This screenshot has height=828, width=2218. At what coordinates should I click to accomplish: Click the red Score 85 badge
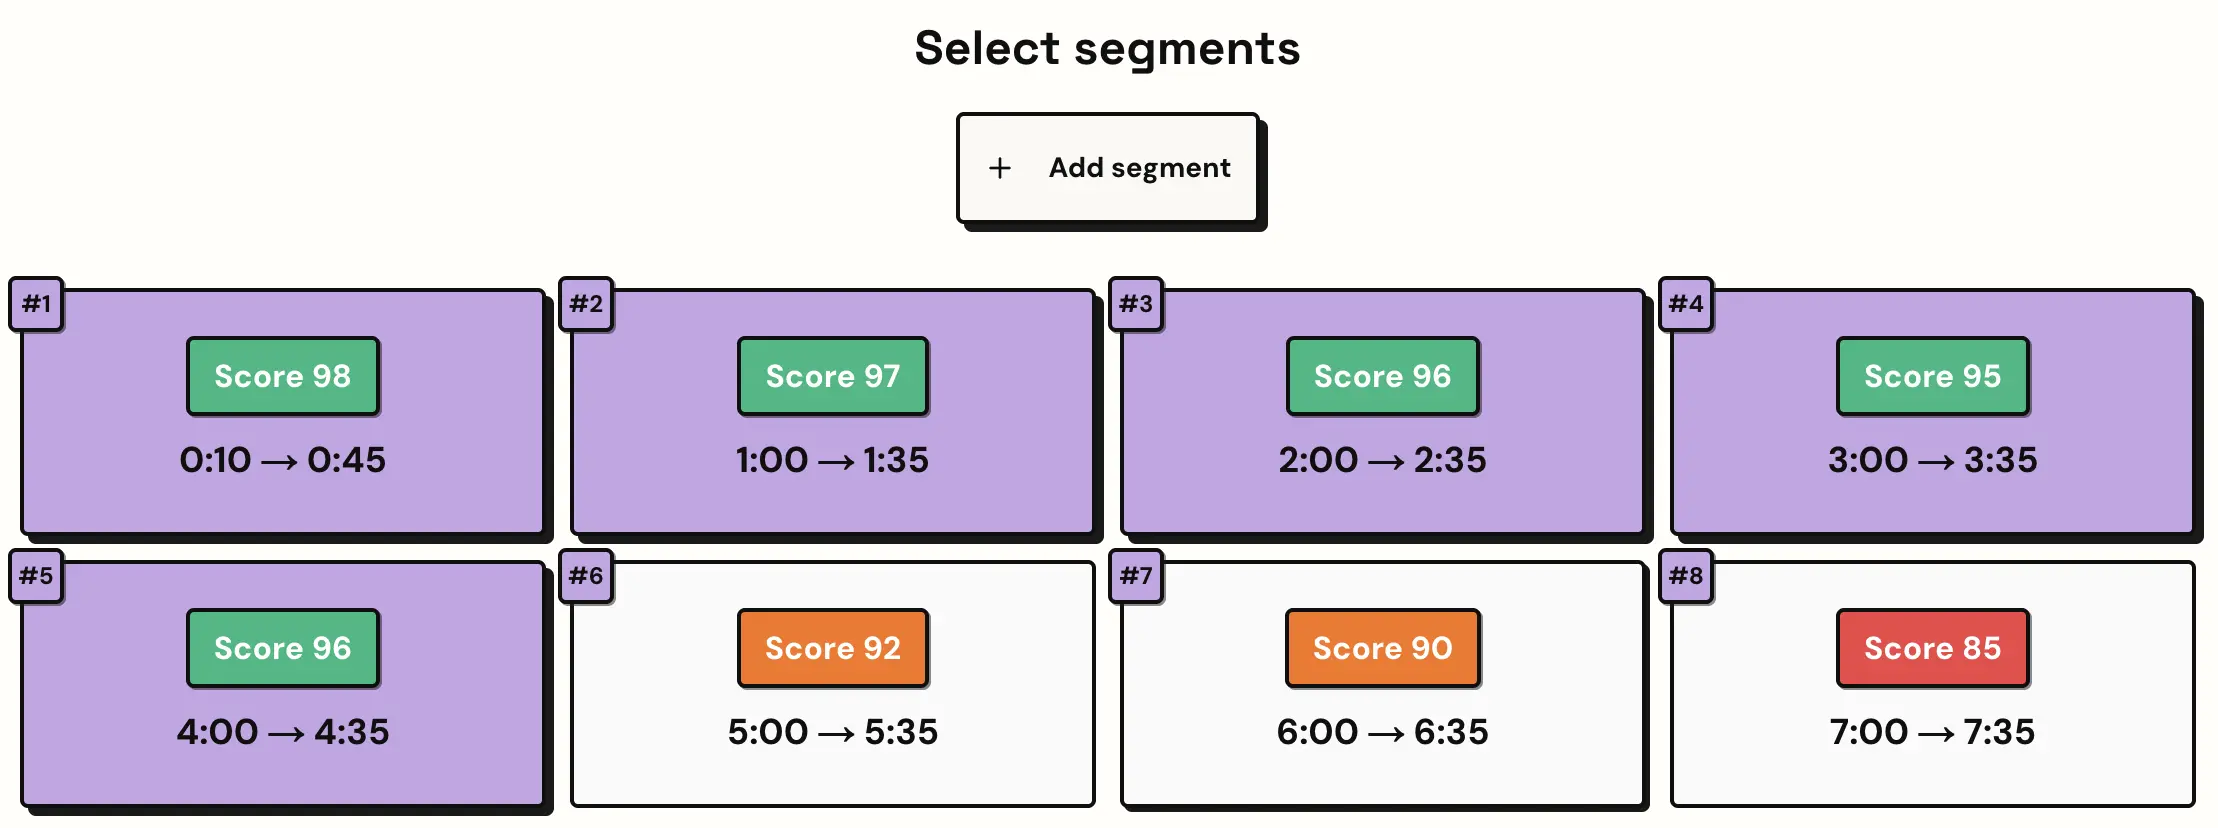(x=1932, y=648)
